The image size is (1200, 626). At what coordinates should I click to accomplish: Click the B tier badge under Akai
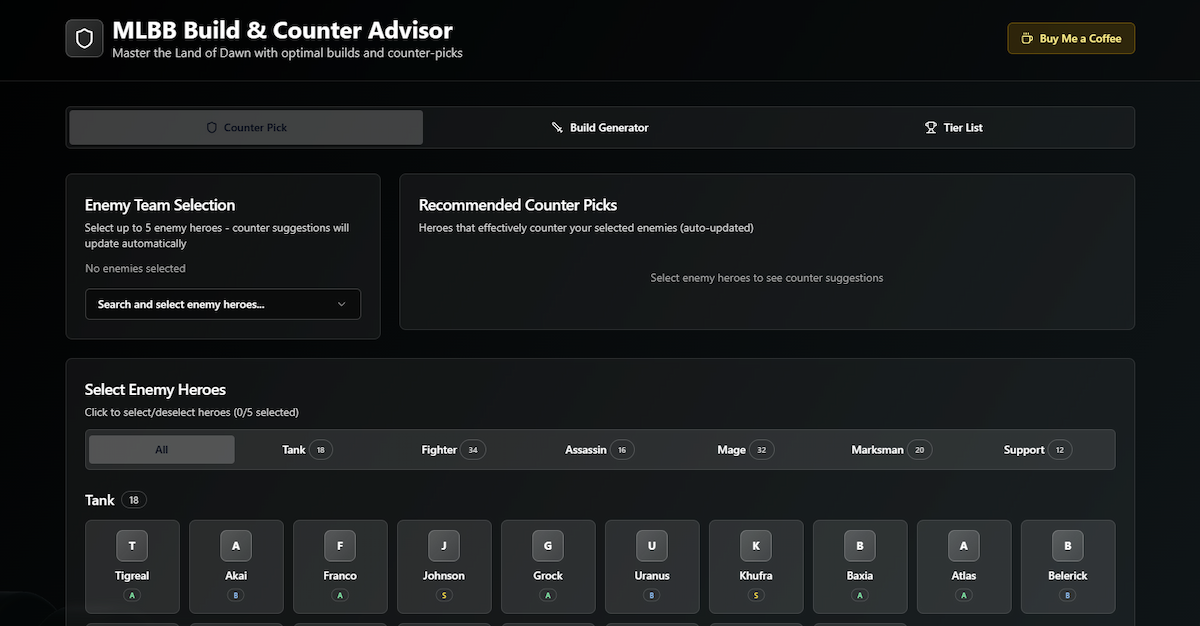point(236,595)
